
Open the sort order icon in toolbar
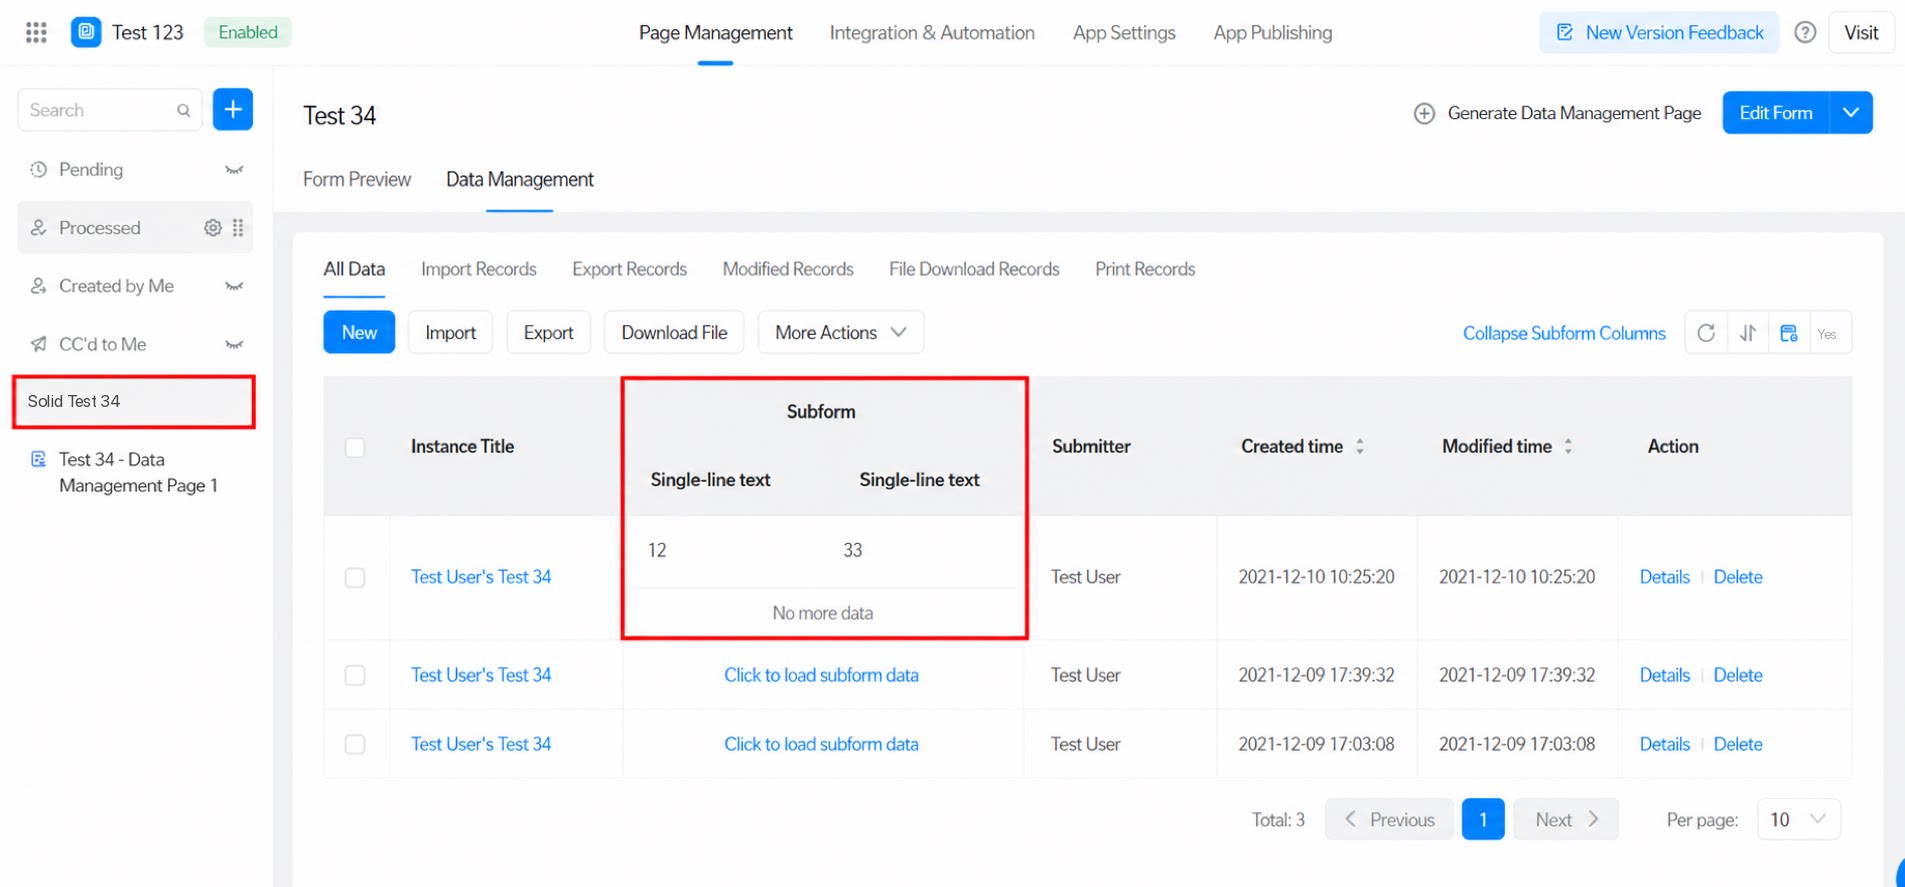[1747, 333]
